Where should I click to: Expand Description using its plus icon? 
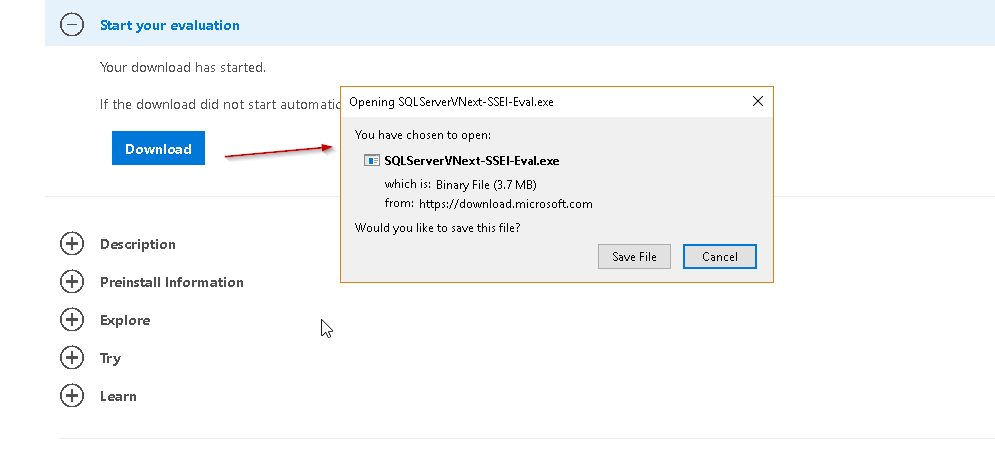click(72, 244)
